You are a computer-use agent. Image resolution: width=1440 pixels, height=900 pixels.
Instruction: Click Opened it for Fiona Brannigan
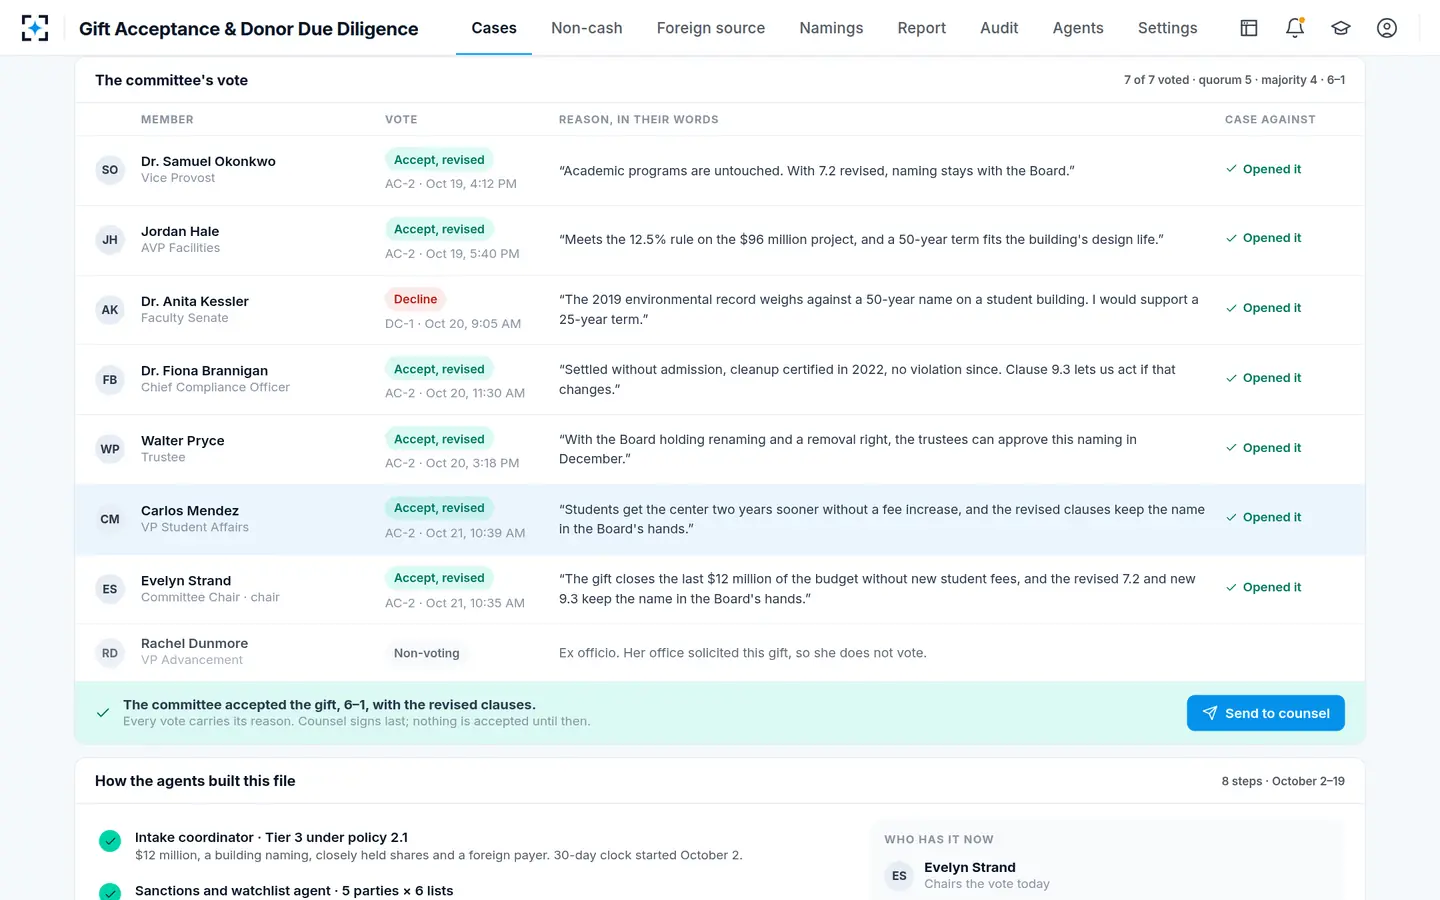click(x=1264, y=378)
